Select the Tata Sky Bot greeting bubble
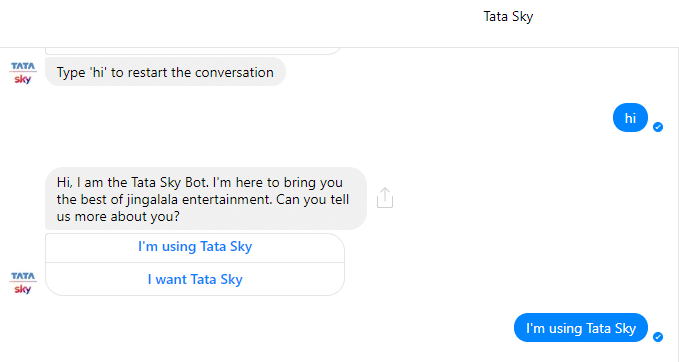Viewport: 679px width, 362px height. [x=206, y=199]
